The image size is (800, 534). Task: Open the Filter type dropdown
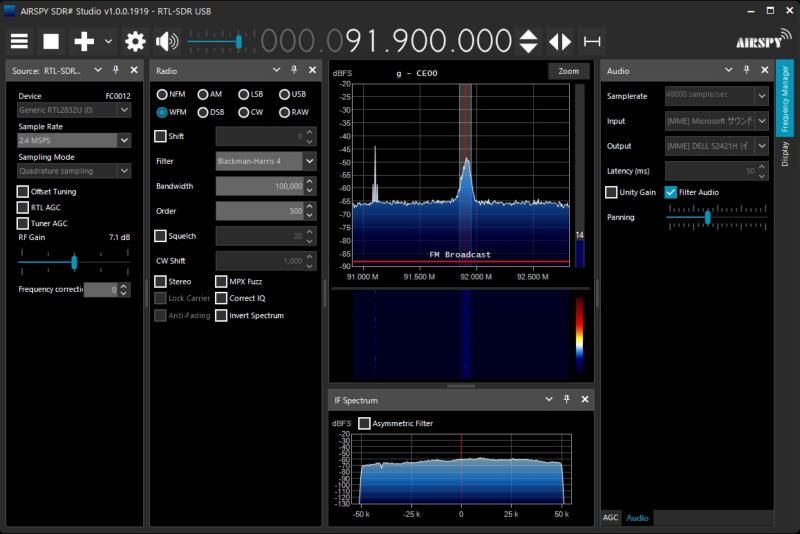tap(266, 161)
